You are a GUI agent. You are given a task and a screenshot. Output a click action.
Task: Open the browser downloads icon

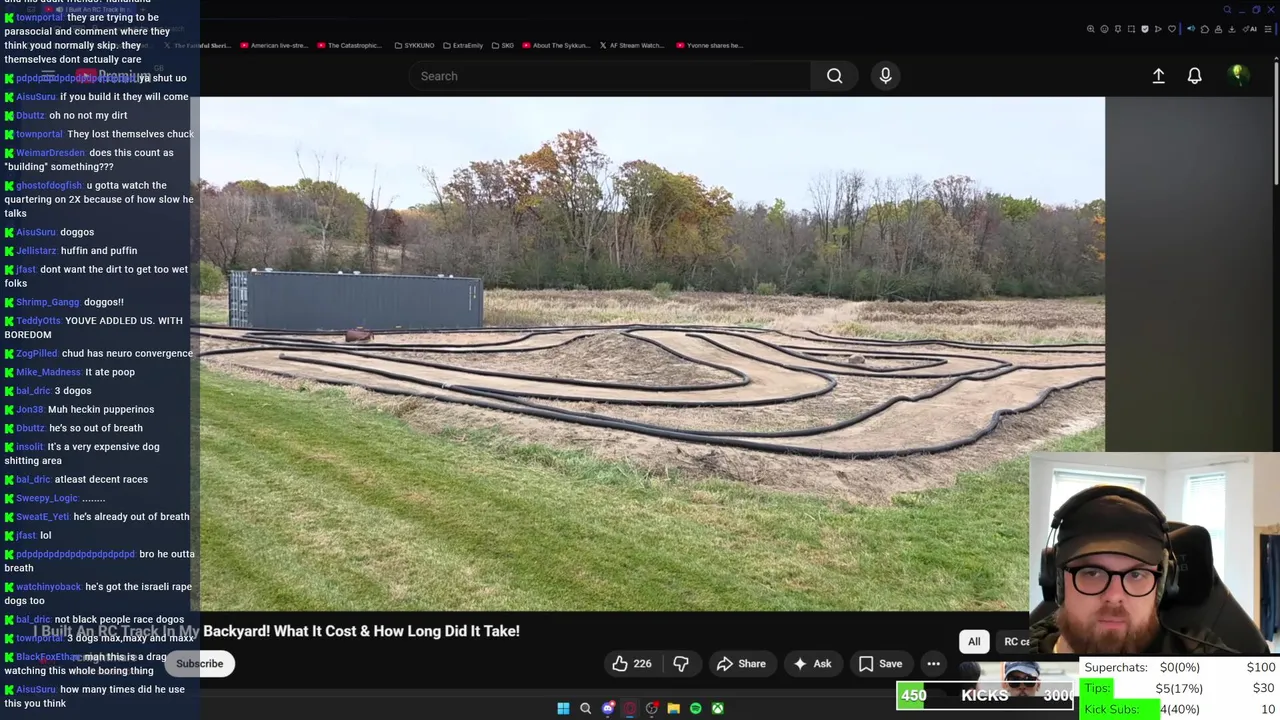click(1231, 29)
